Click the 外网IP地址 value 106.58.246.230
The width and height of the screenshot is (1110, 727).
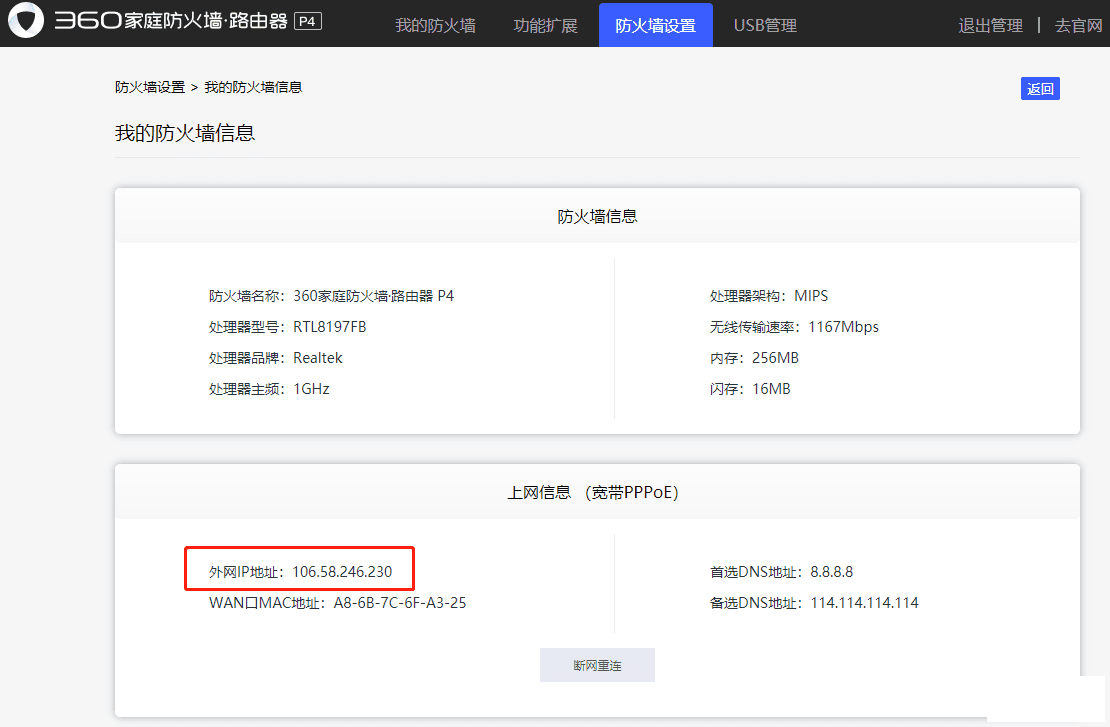(342, 572)
